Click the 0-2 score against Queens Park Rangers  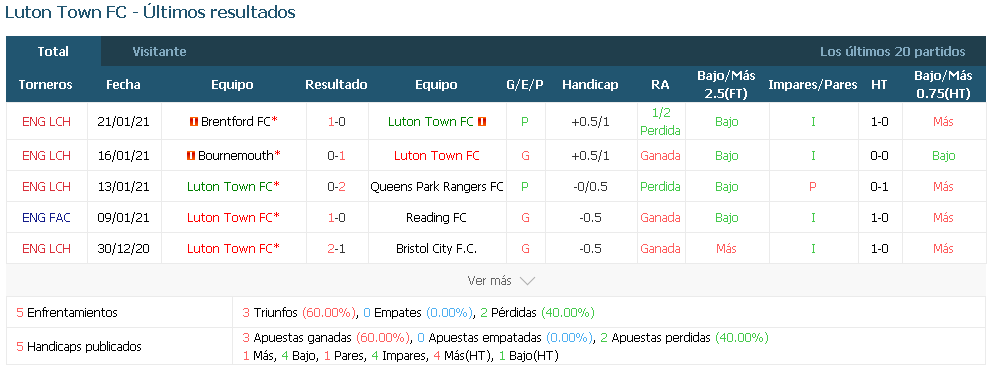[337, 187]
